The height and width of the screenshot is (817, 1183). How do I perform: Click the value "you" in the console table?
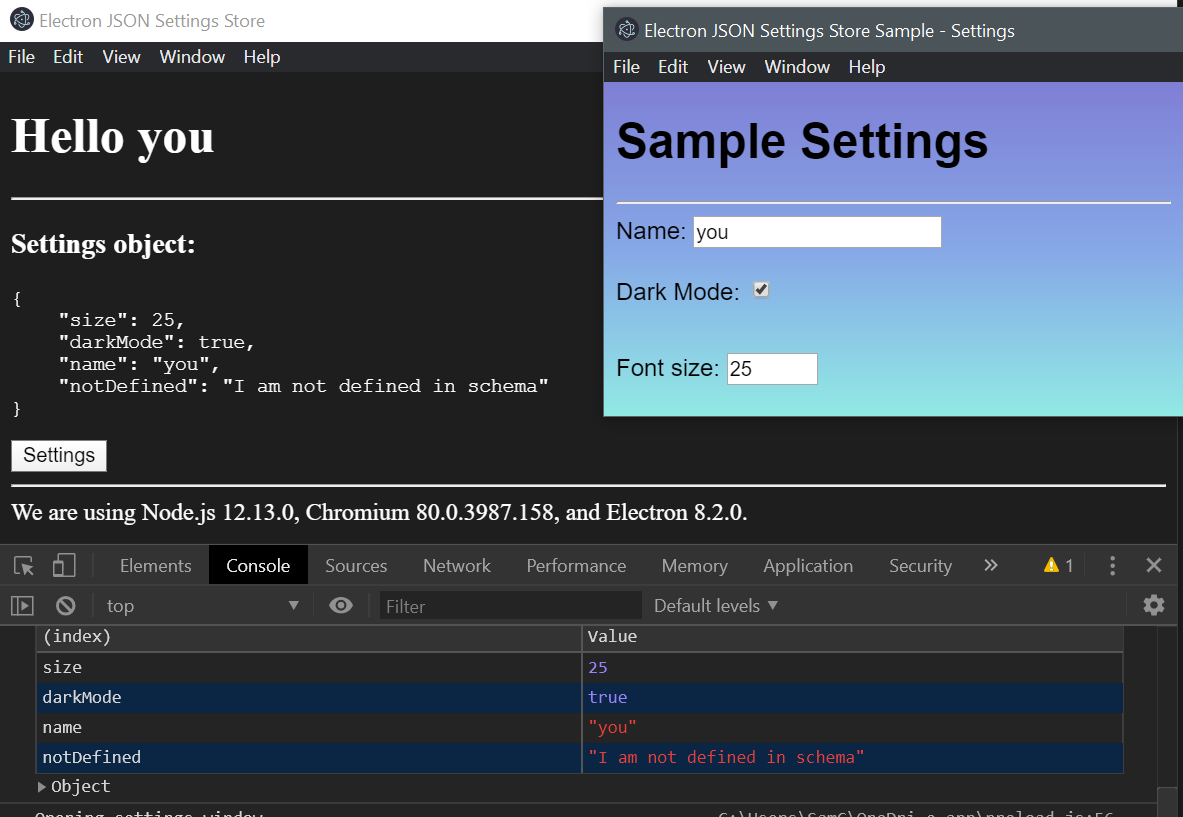click(612, 728)
